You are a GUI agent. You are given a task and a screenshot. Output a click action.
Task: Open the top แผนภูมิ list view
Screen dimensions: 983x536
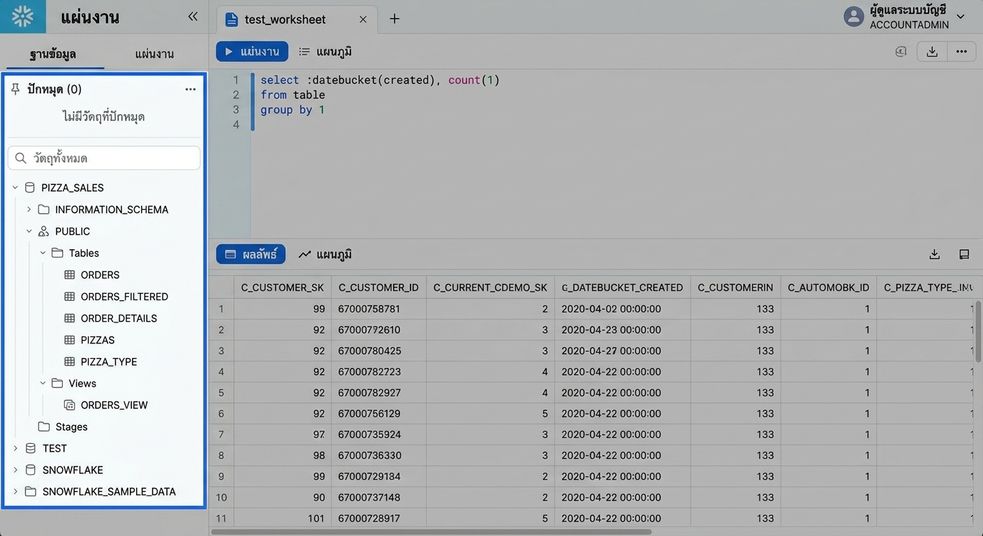pos(325,51)
